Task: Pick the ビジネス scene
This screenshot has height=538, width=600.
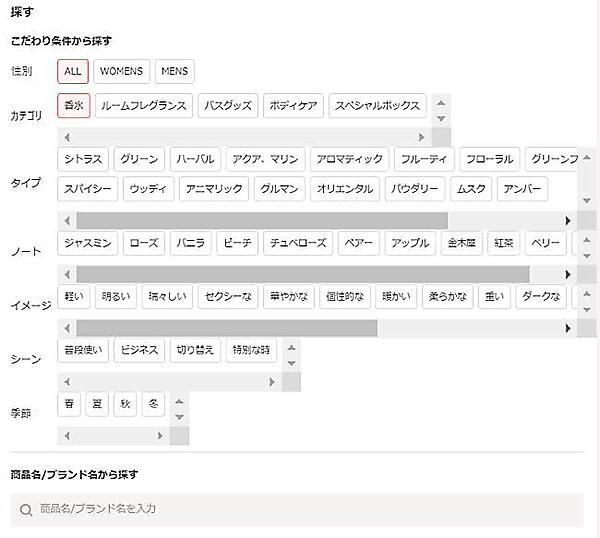Action: tap(139, 350)
